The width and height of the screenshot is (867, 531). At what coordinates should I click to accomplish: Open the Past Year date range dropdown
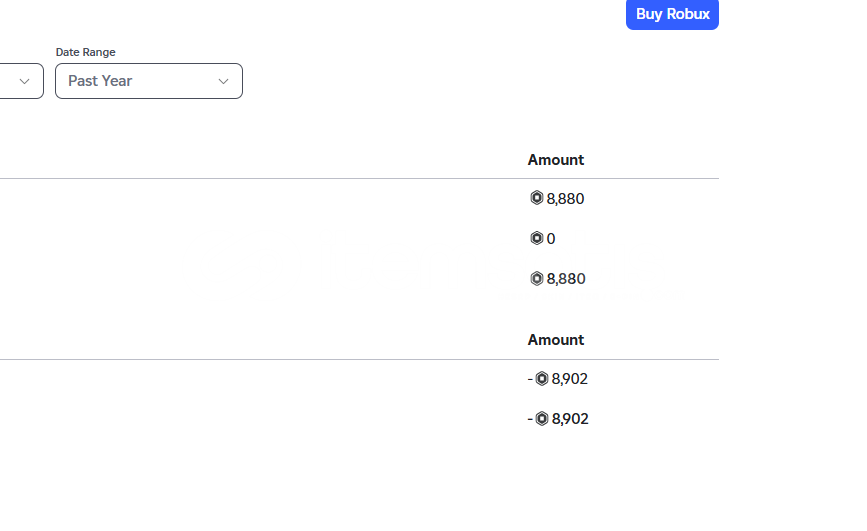coord(149,81)
